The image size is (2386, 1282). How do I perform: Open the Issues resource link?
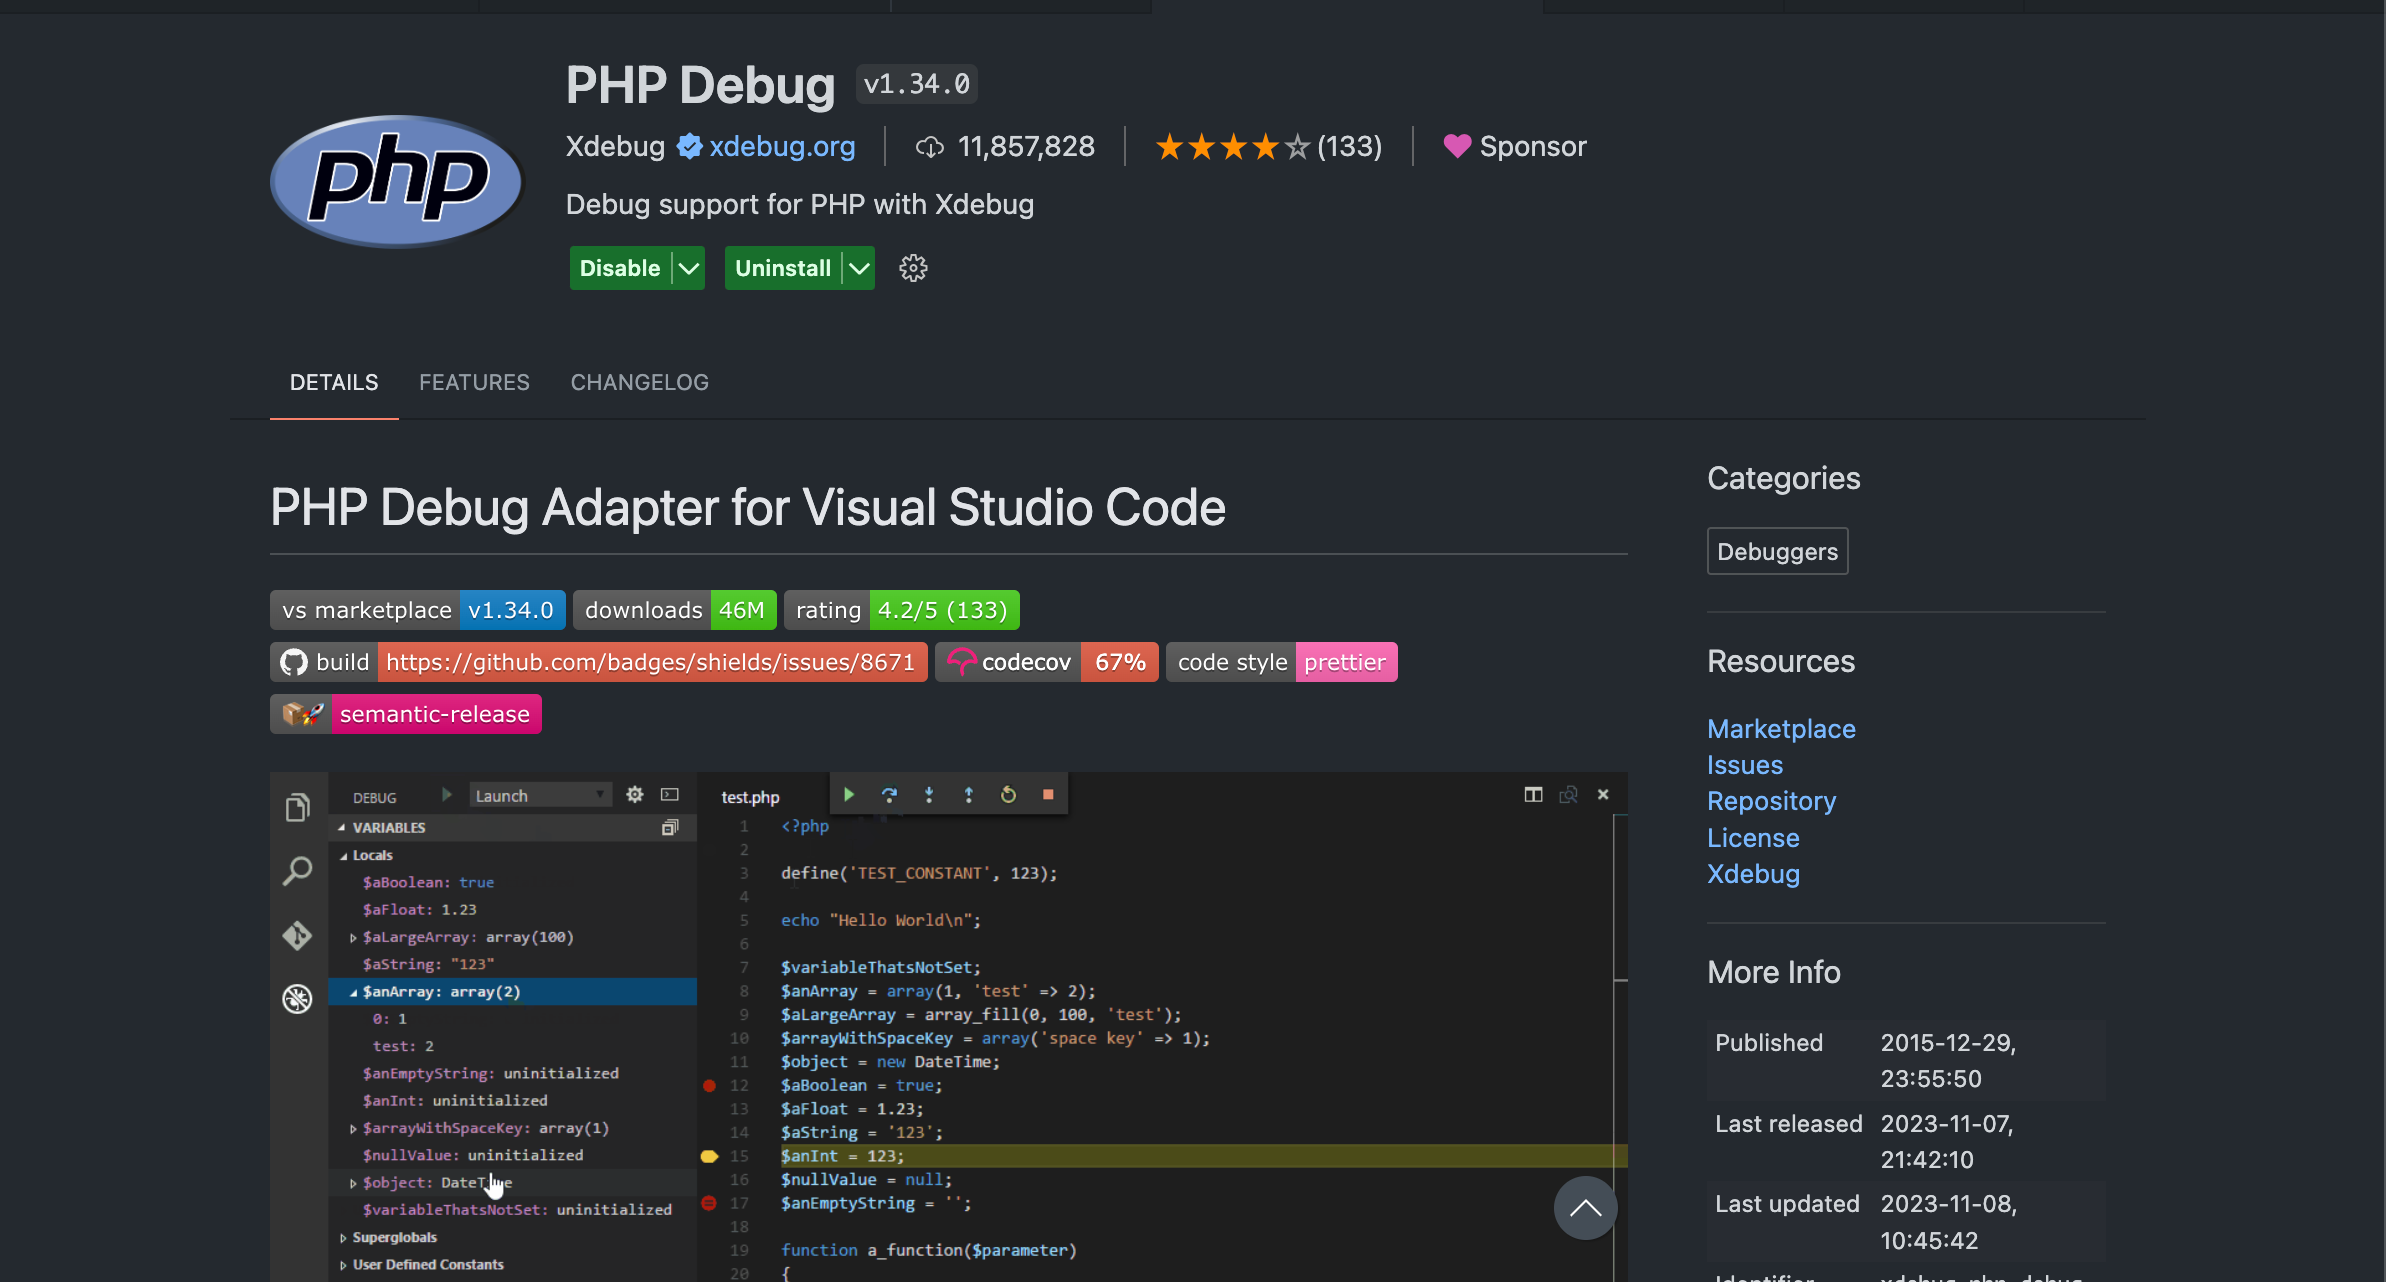point(1745,765)
